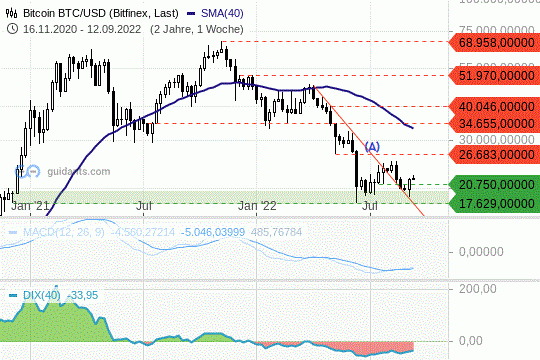The width and height of the screenshot is (540, 360).
Task: Click the 30.000,00000 axis value
Action: (497, 140)
